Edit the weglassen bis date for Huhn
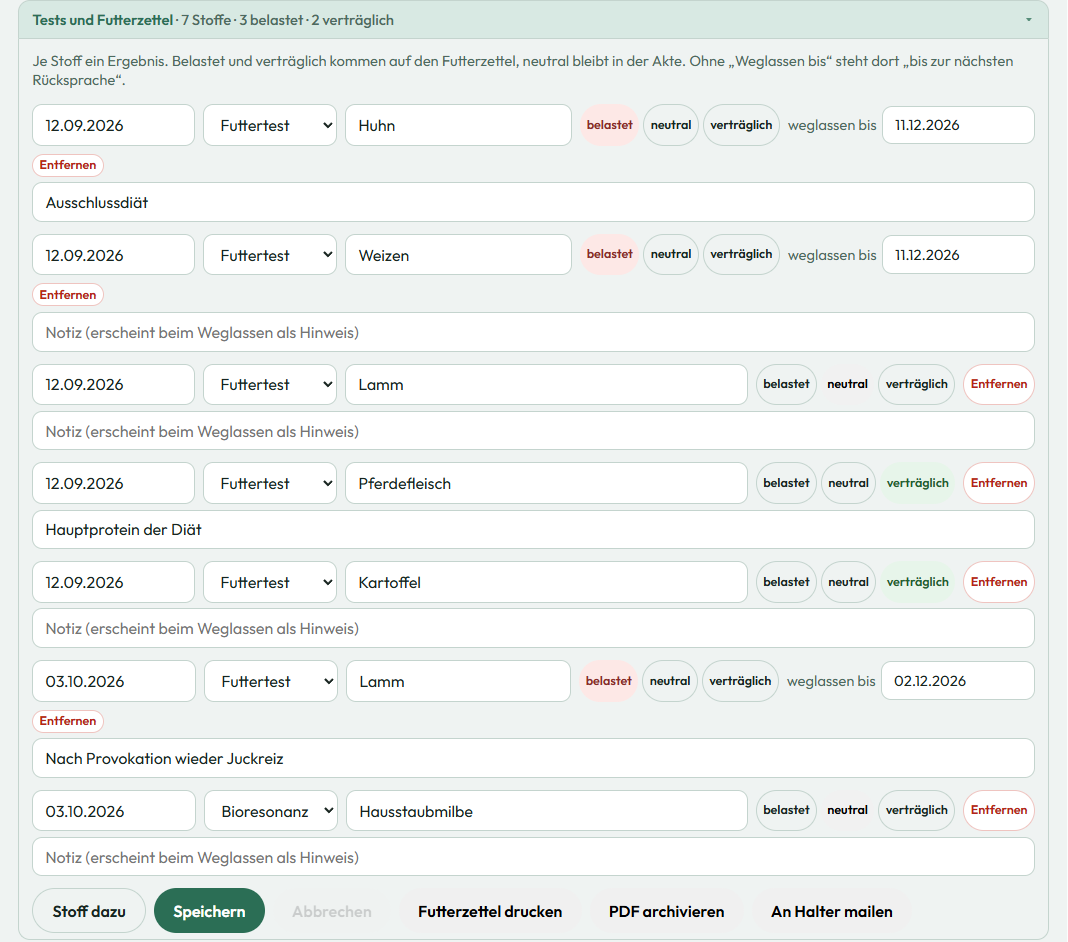Image resolution: width=1068 pixels, height=942 pixels. coord(958,125)
